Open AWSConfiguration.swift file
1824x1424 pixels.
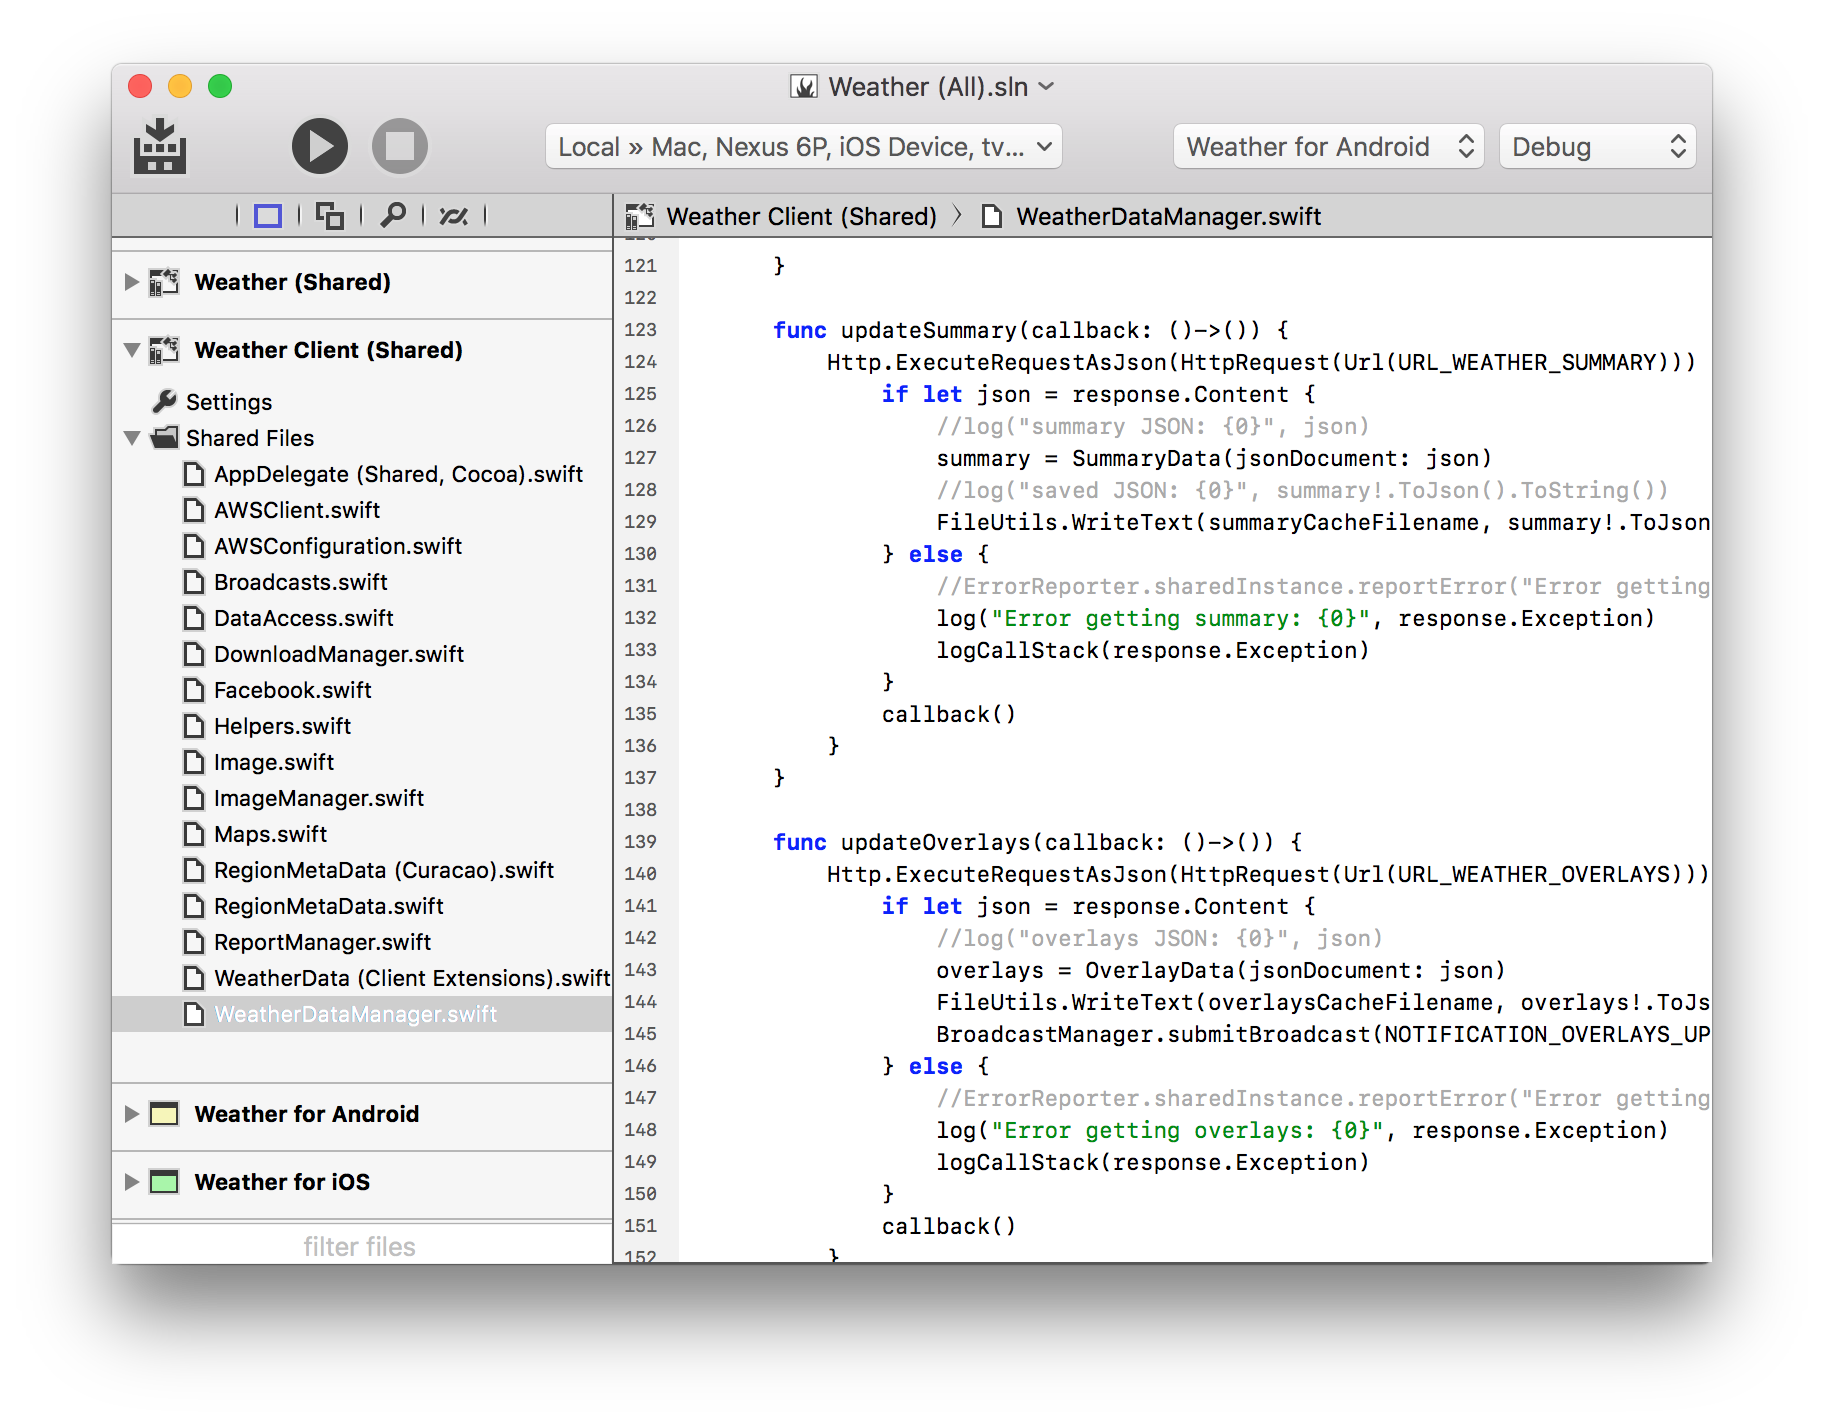point(338,546)
